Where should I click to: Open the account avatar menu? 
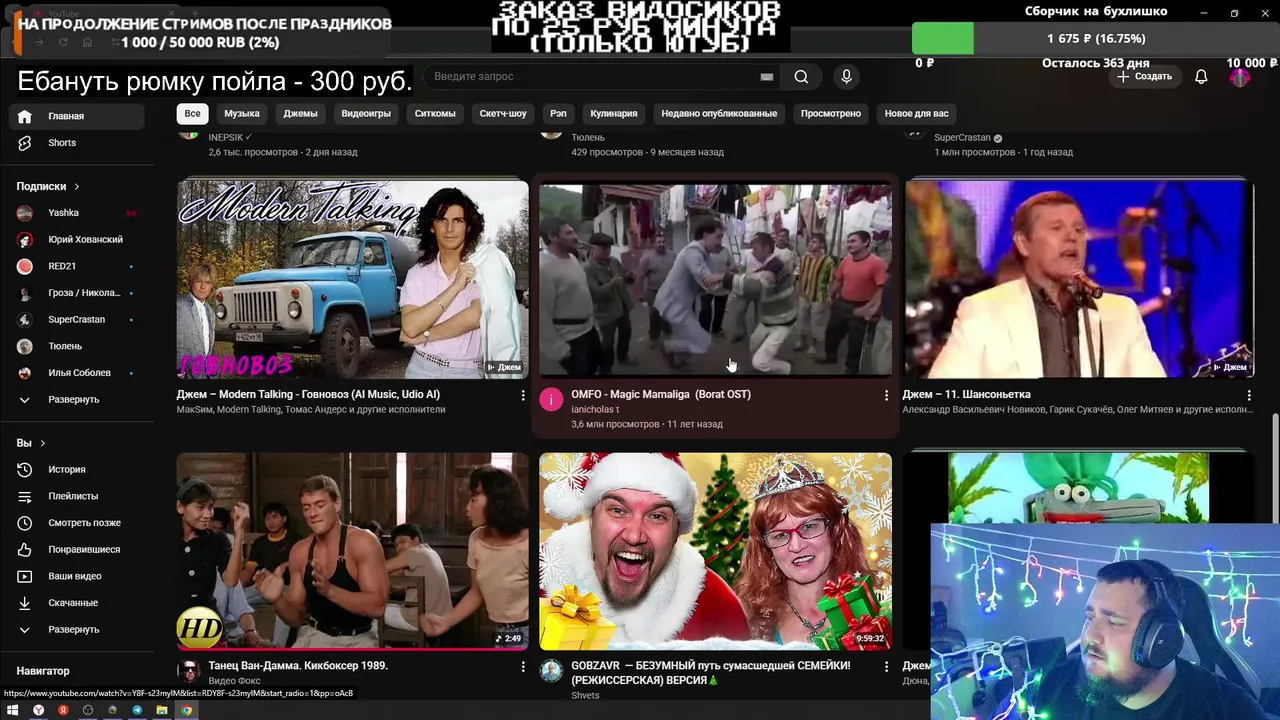(x=1240, y=77)
